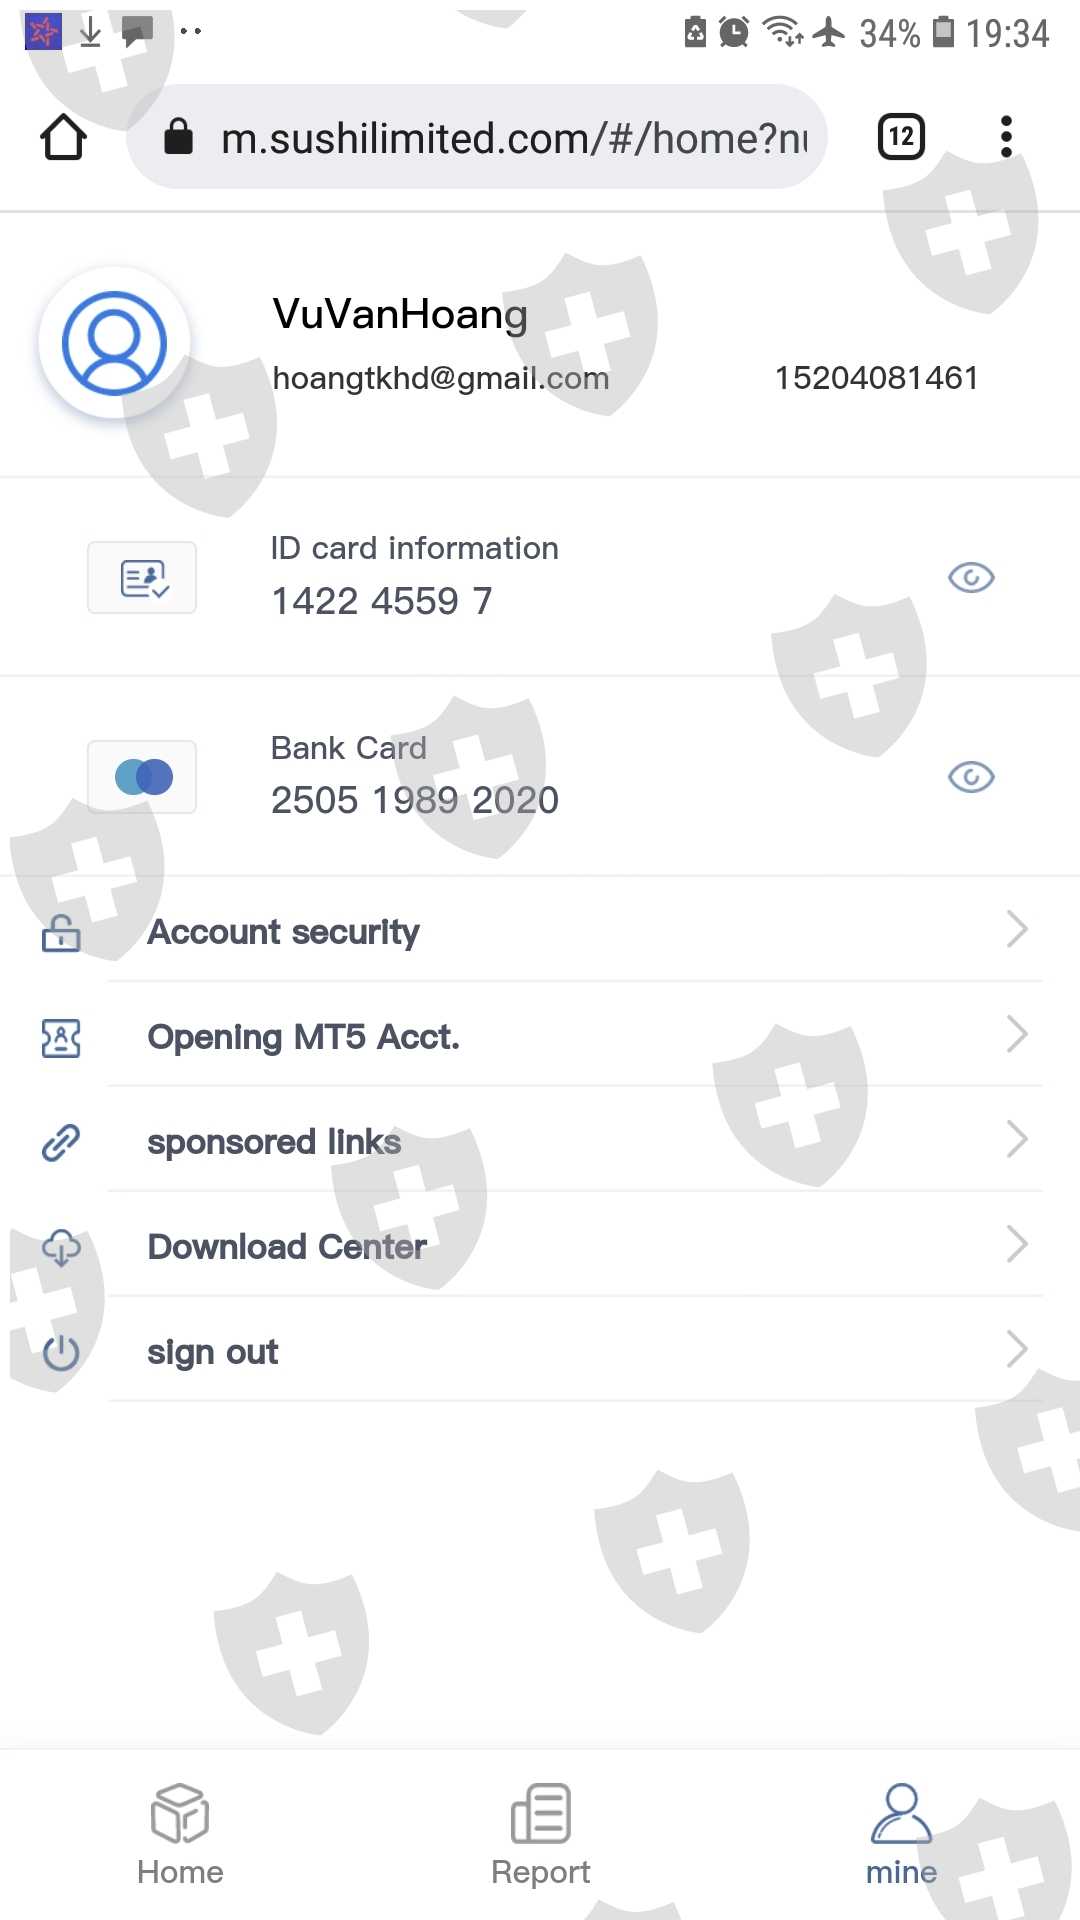This screenshot has width=1080, height=1920.
Task: Open the browser three-dot menu
Action: point(1006,137)
